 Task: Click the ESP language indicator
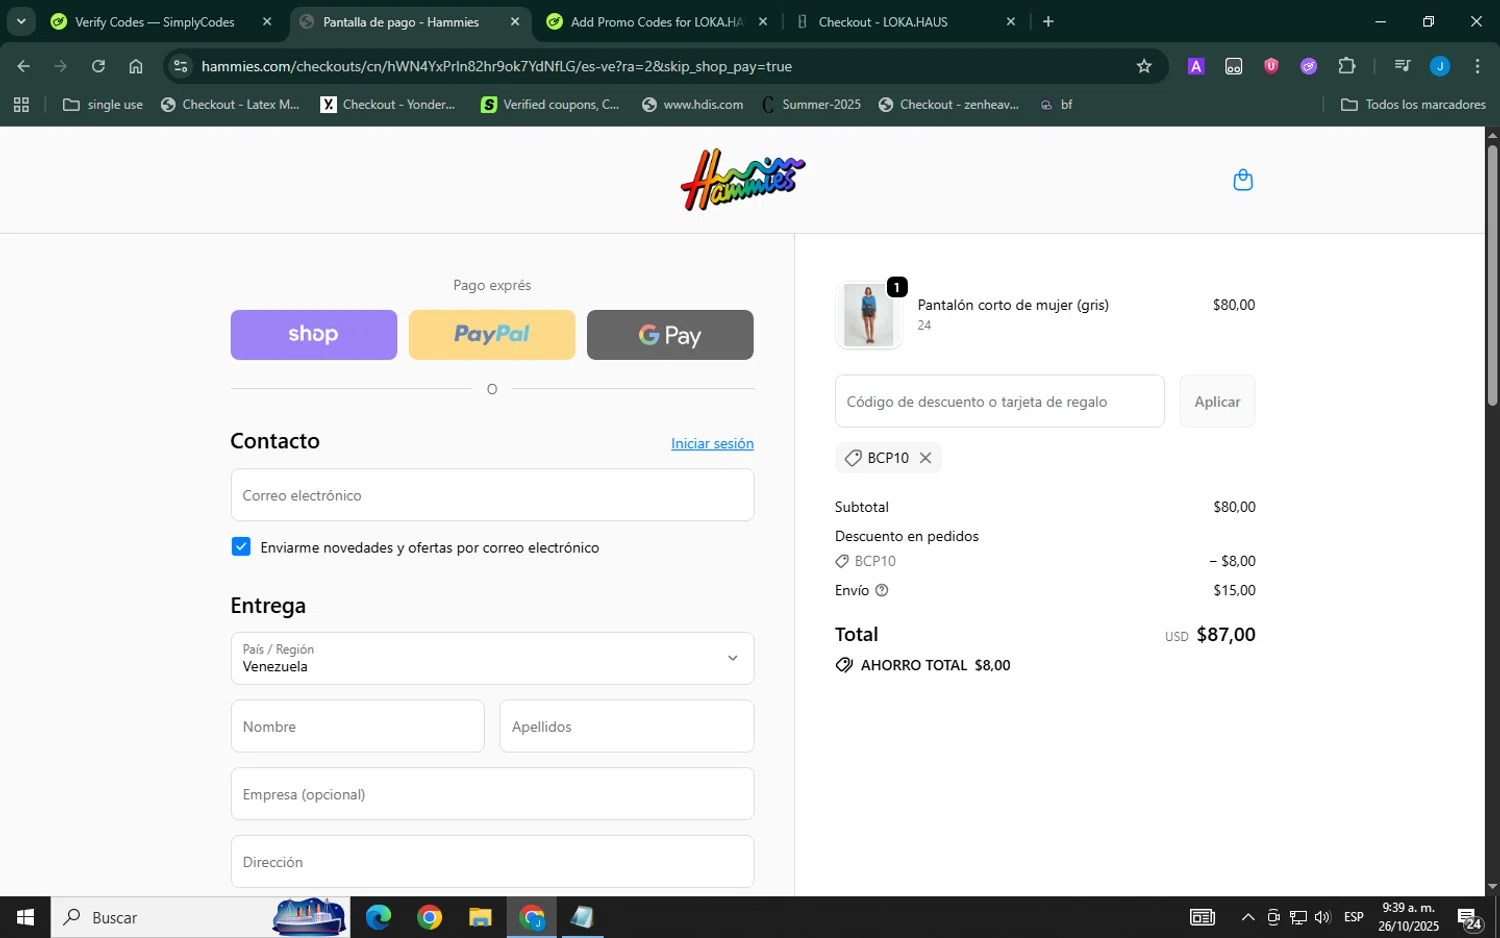pos(1353,917)
